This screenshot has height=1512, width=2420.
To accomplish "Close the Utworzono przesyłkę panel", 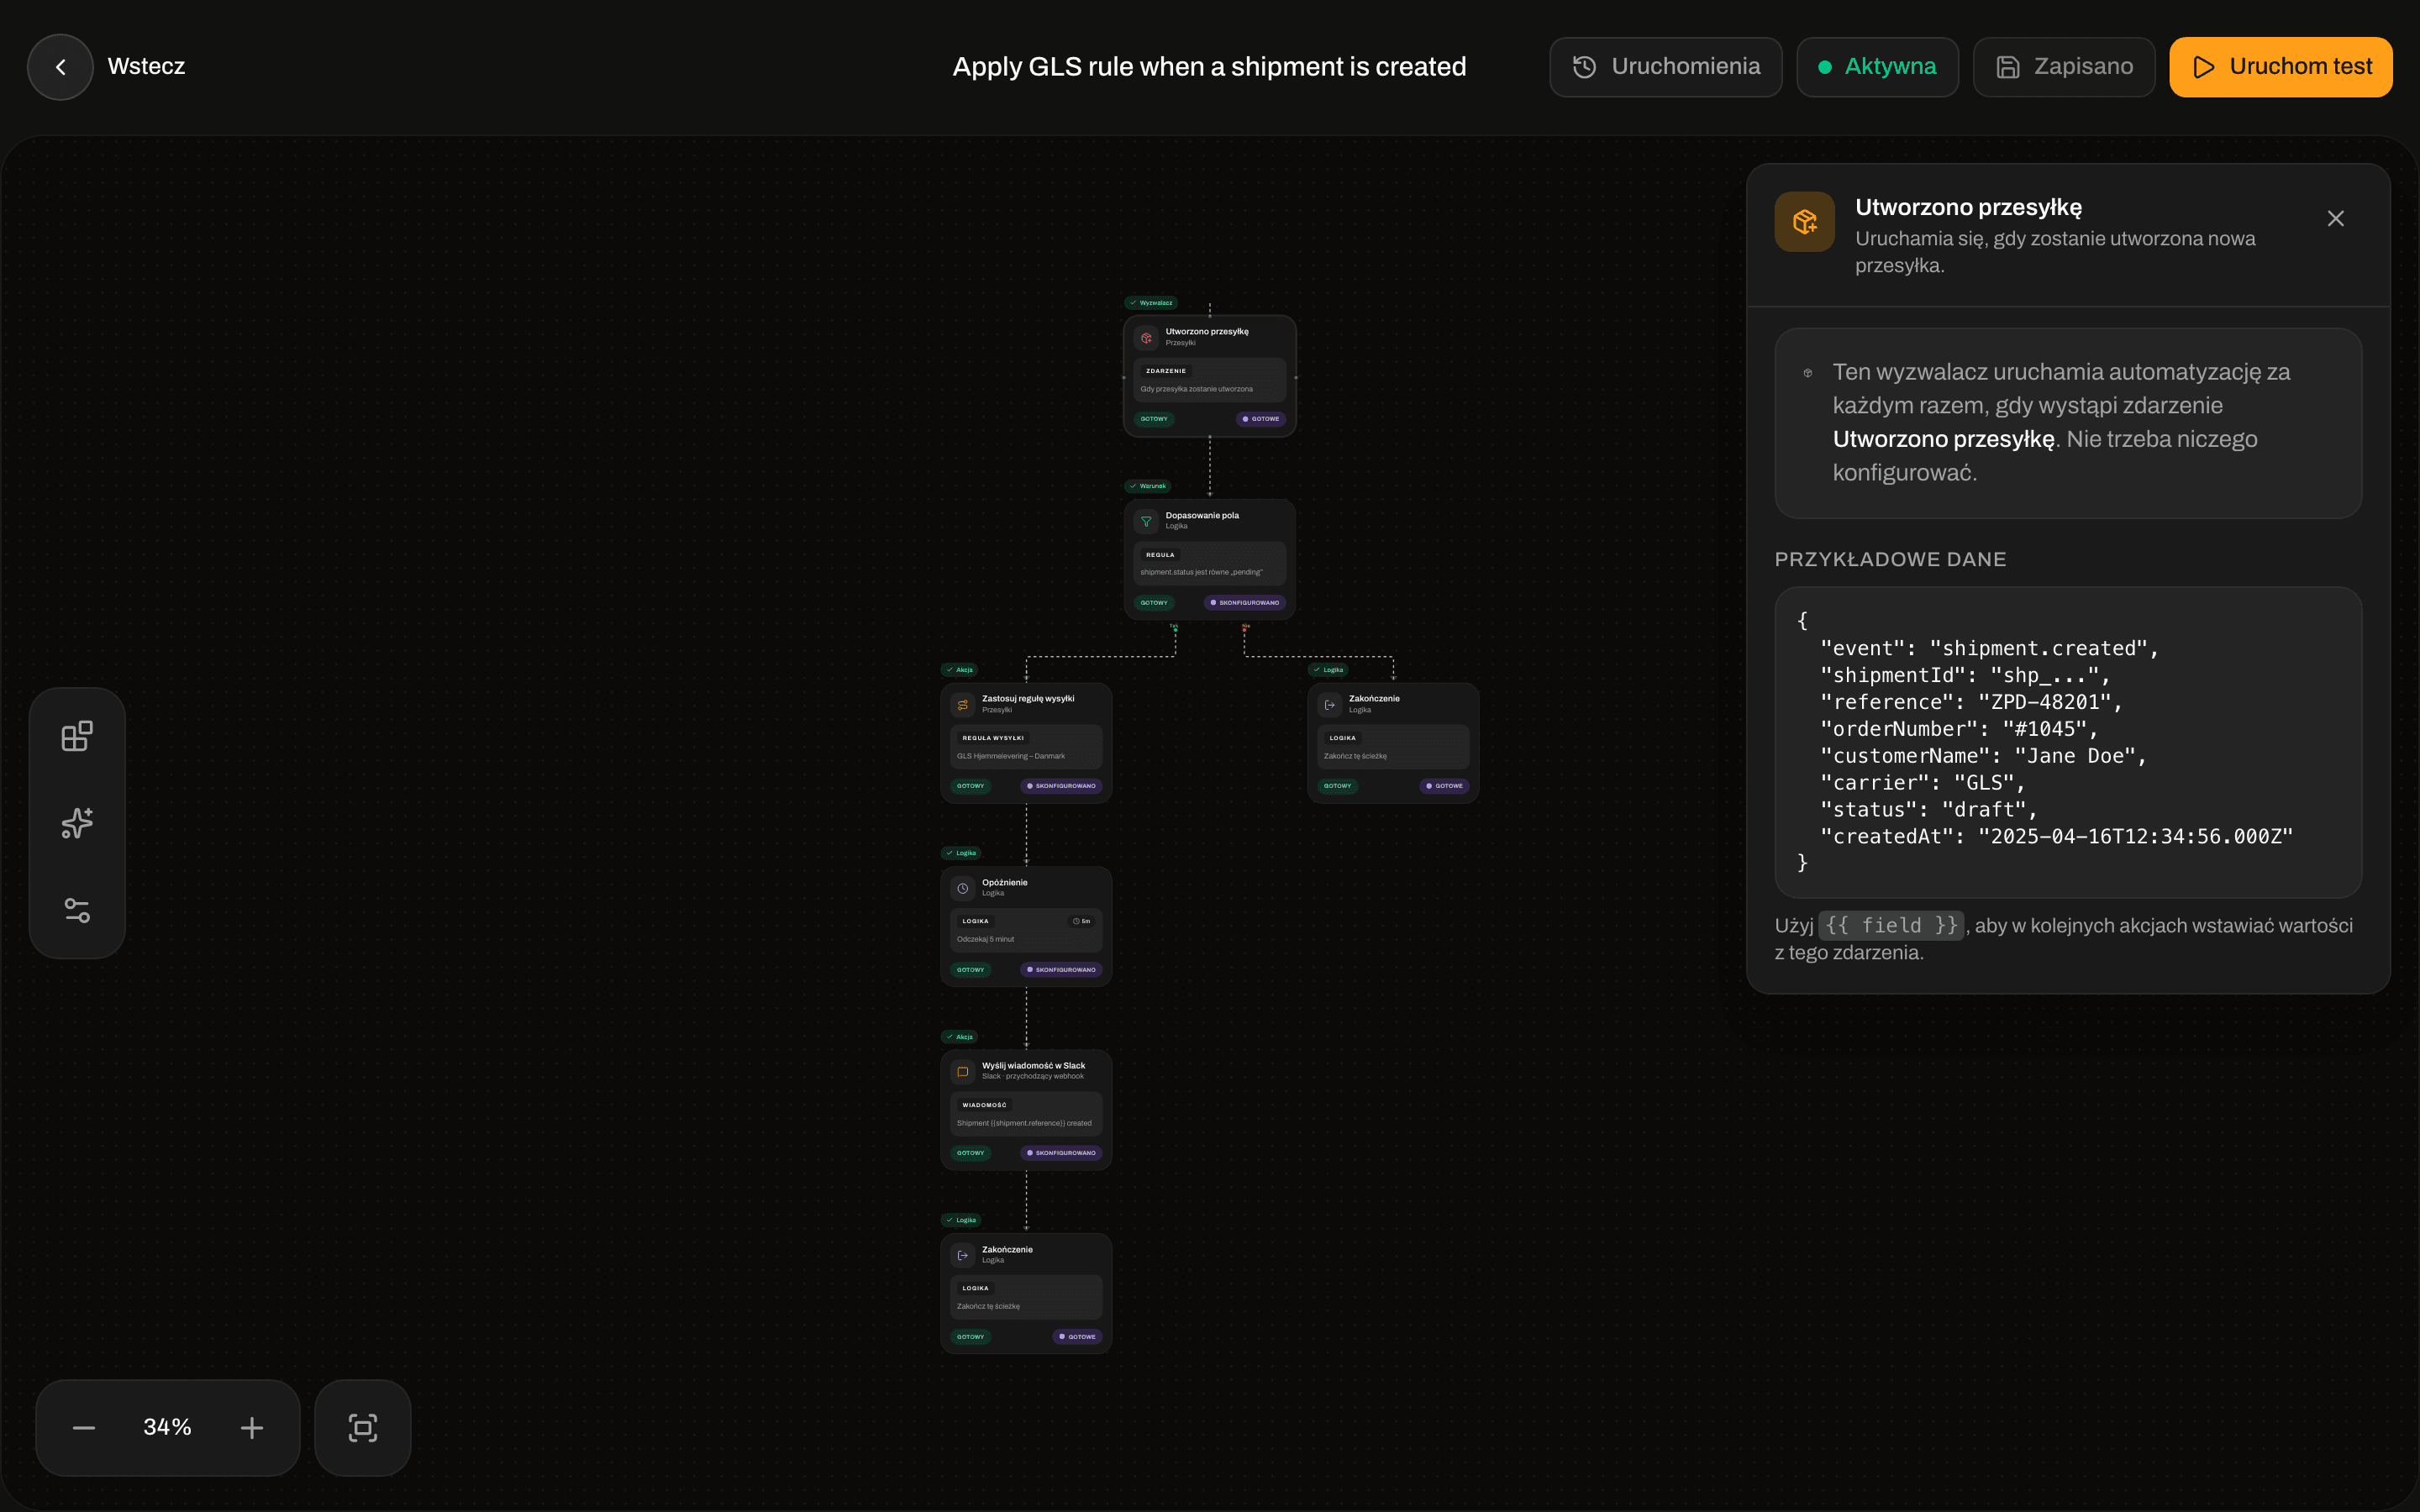I will (2335, 219).
